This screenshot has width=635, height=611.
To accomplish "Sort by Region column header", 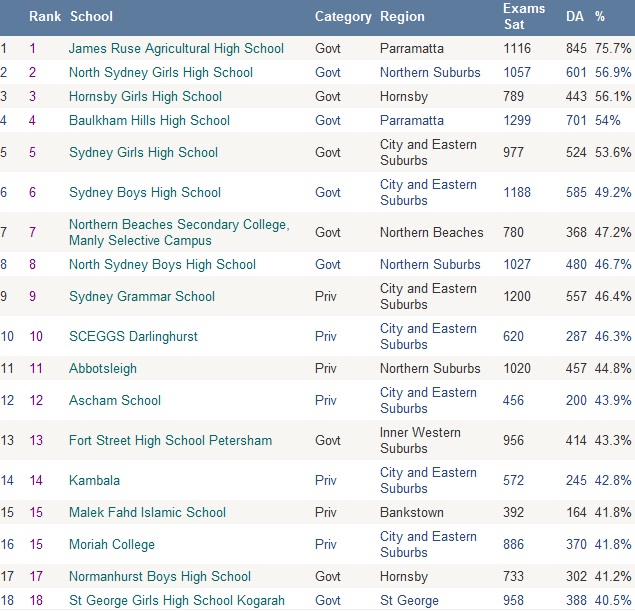I will coord(402,16).
